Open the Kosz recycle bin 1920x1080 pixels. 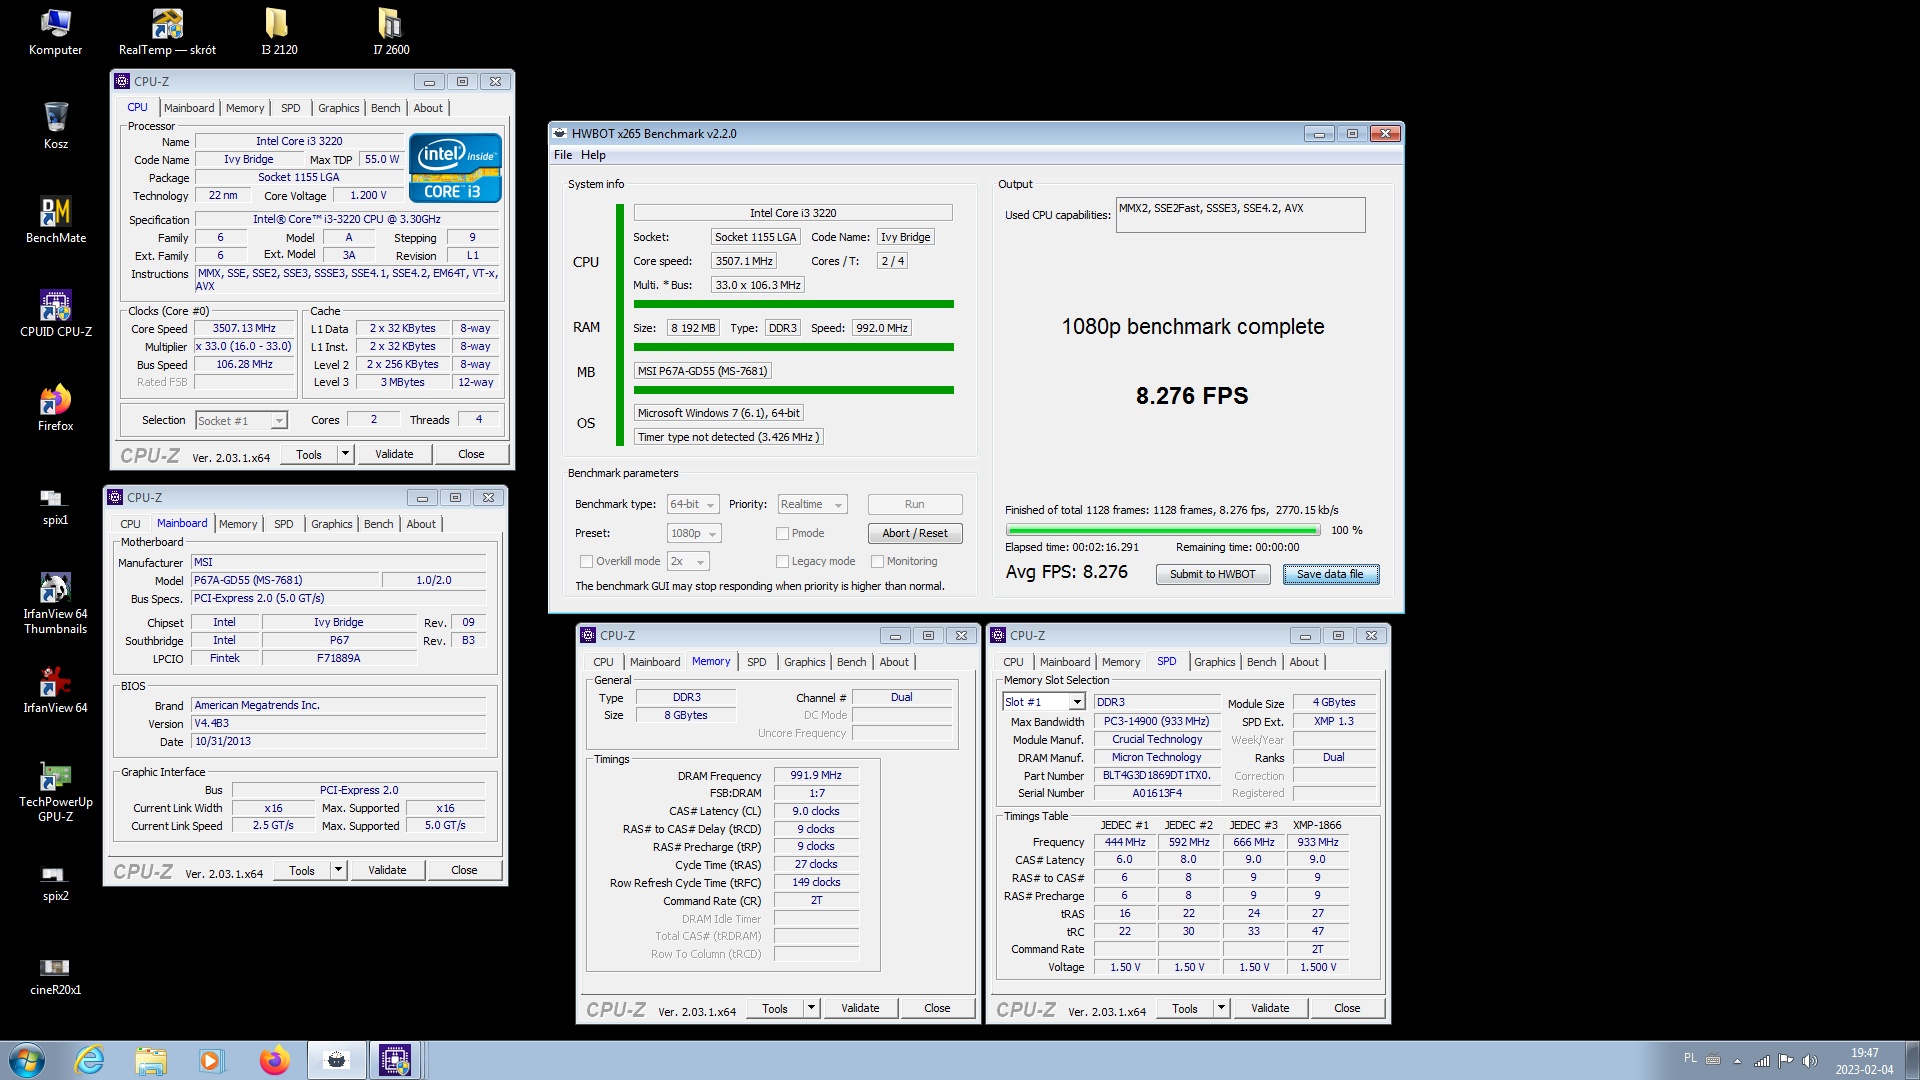pyautogui.click(x=56, y=126)
